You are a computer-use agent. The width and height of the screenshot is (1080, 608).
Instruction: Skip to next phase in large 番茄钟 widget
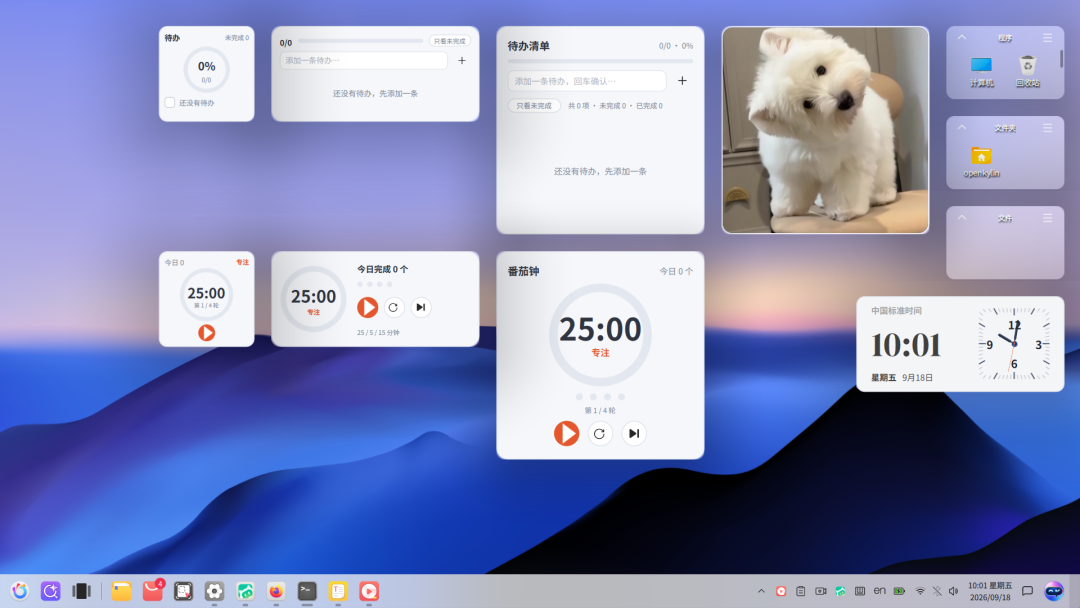click(634, 433)
